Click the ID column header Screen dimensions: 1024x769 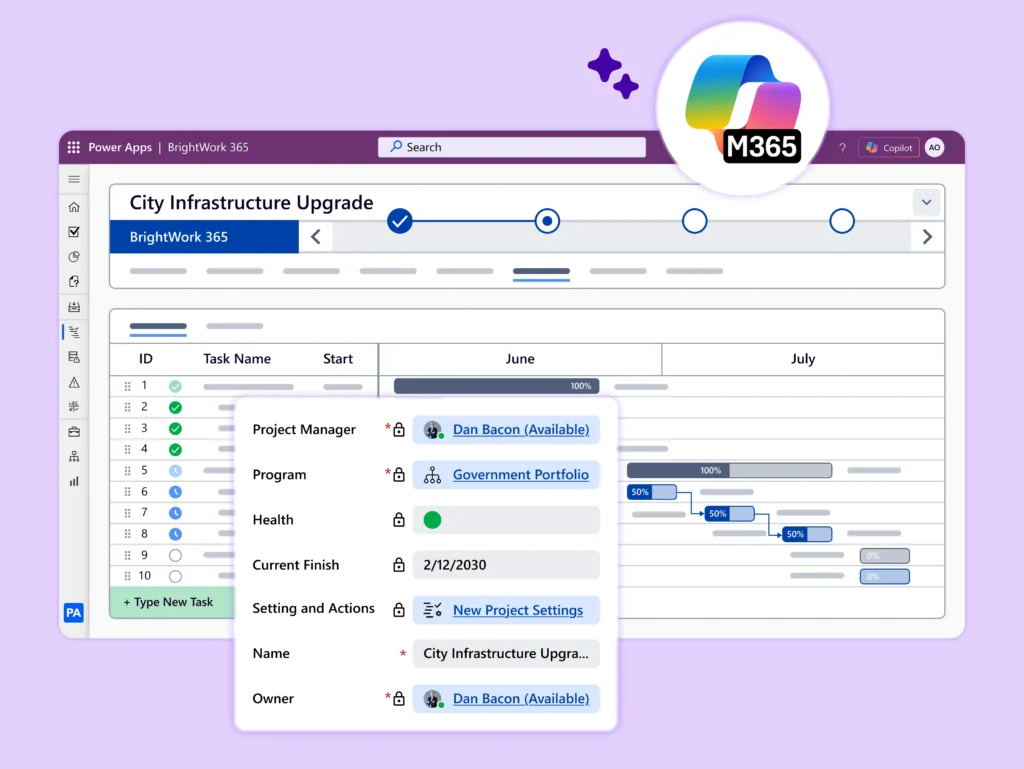(x=146, y=359)
